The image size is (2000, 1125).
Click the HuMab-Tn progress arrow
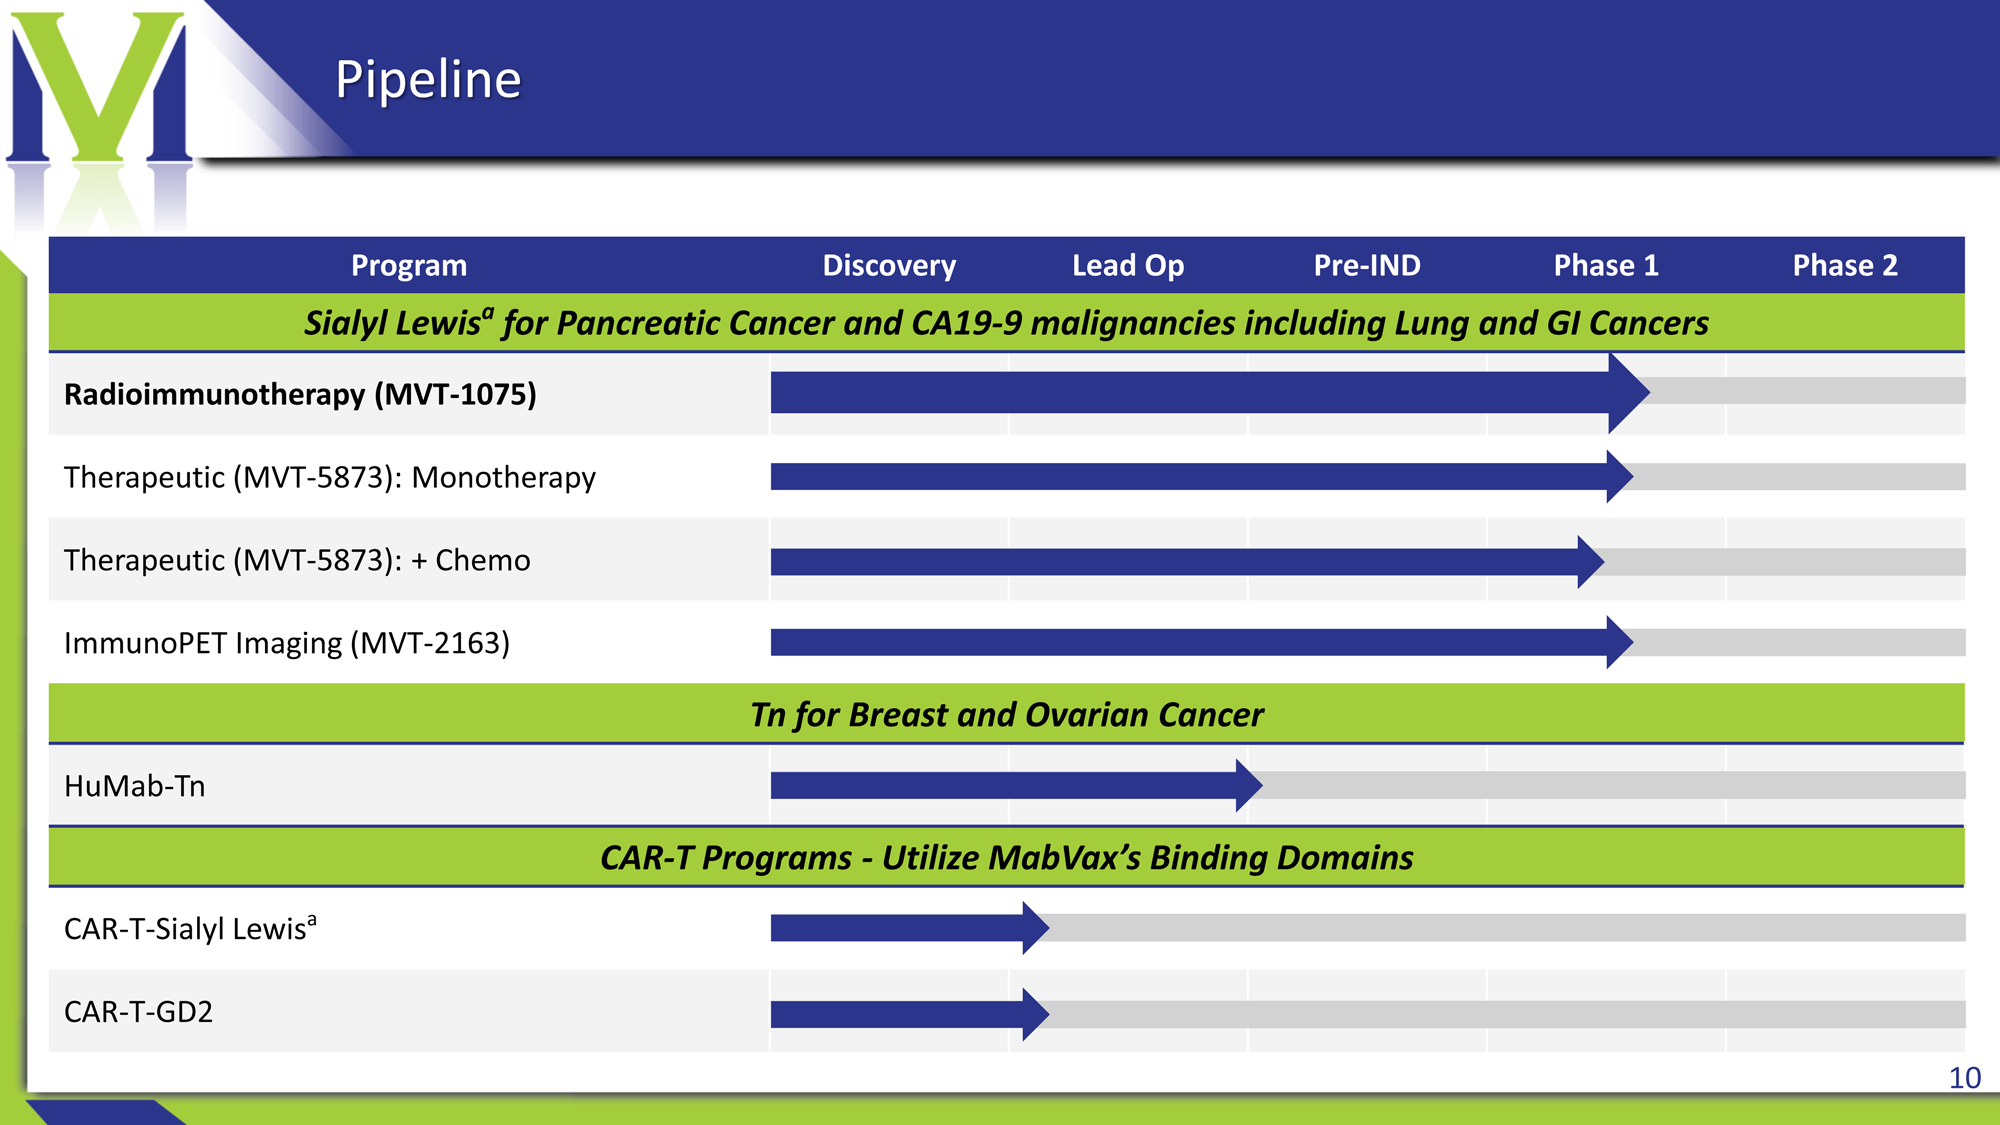1016,785
